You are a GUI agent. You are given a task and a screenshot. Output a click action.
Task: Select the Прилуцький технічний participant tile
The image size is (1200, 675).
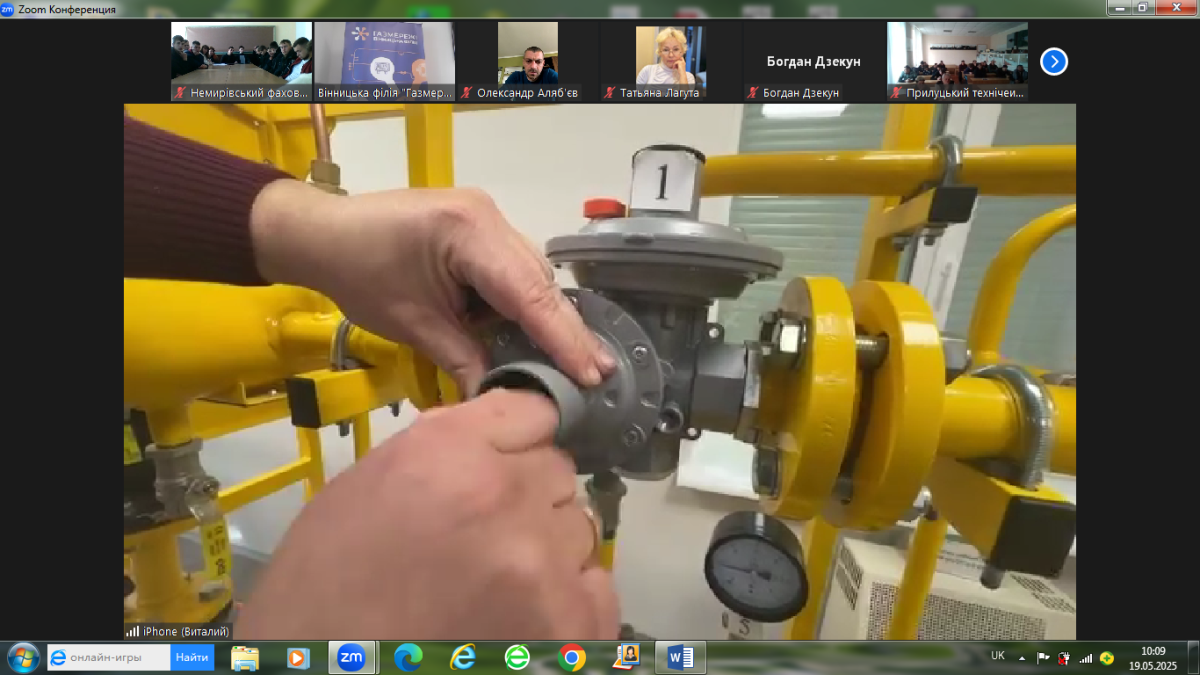pos(957,60)
